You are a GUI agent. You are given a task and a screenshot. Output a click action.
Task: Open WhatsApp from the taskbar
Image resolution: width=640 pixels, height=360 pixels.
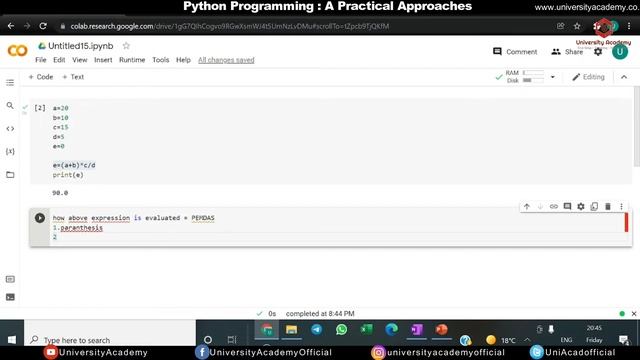342,329
